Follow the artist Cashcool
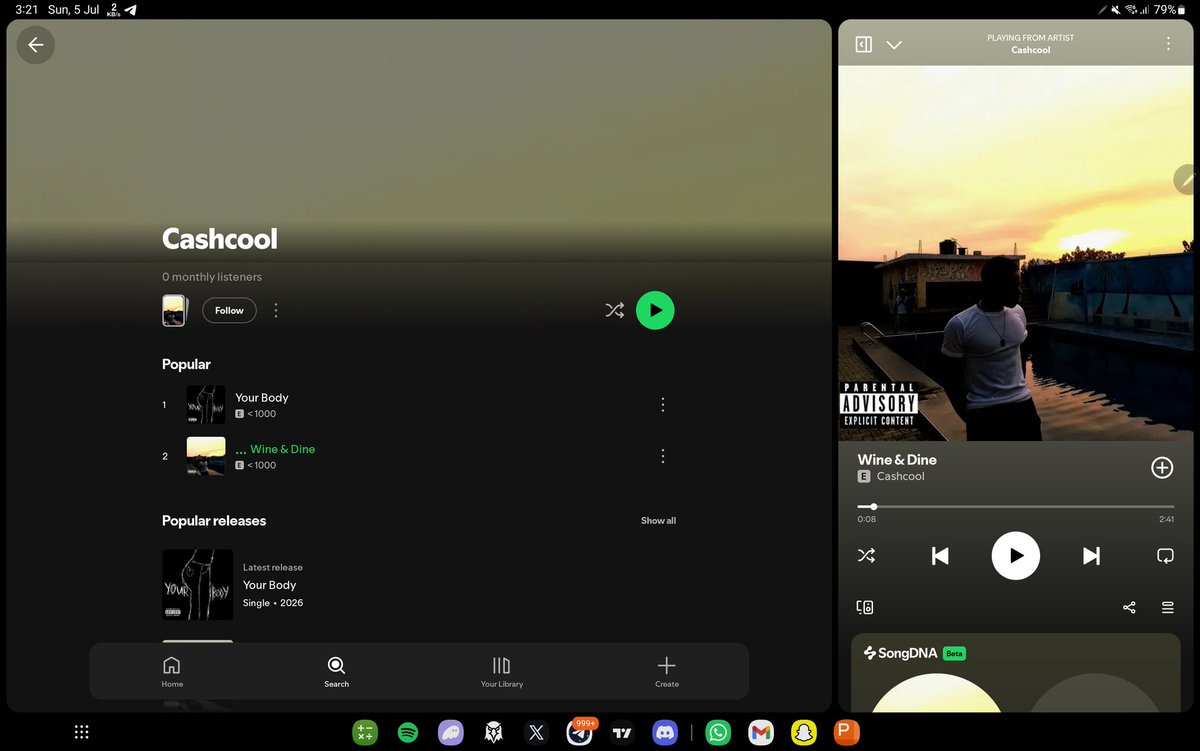The height and width of the screenshot is (751, 1200). [x=229, y=311]
